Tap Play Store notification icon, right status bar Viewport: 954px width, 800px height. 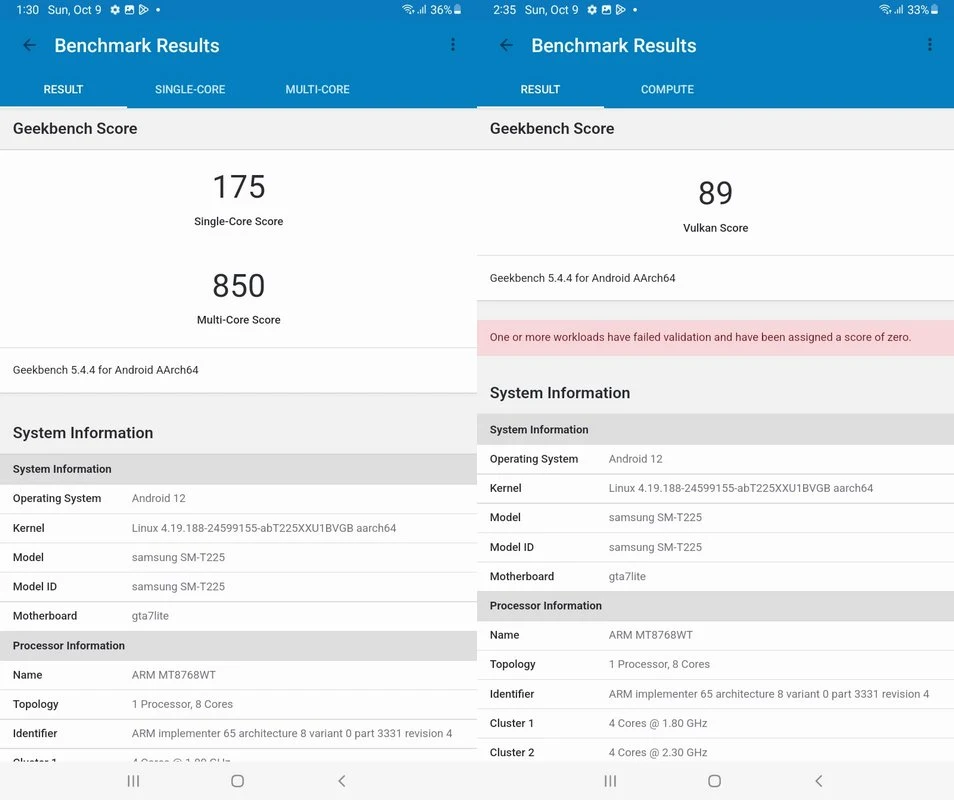click(x=621, y=10)
